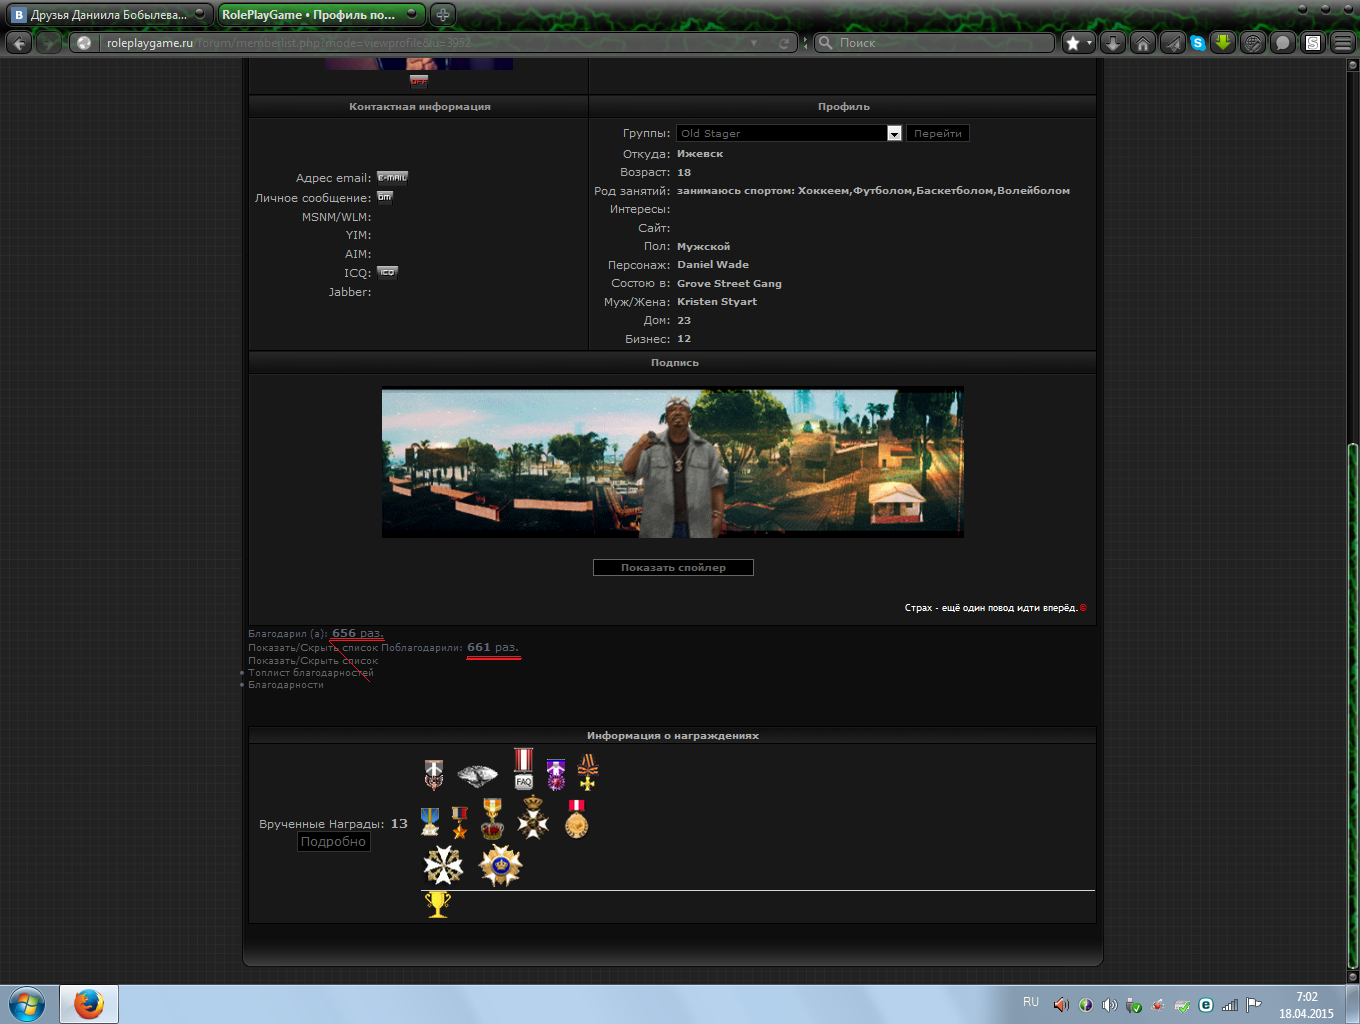Switch to the Друзья Даниила Бобылева tab
Image resolution: width=1360 pixels, height=1024 pixels.
pos(108,15)
